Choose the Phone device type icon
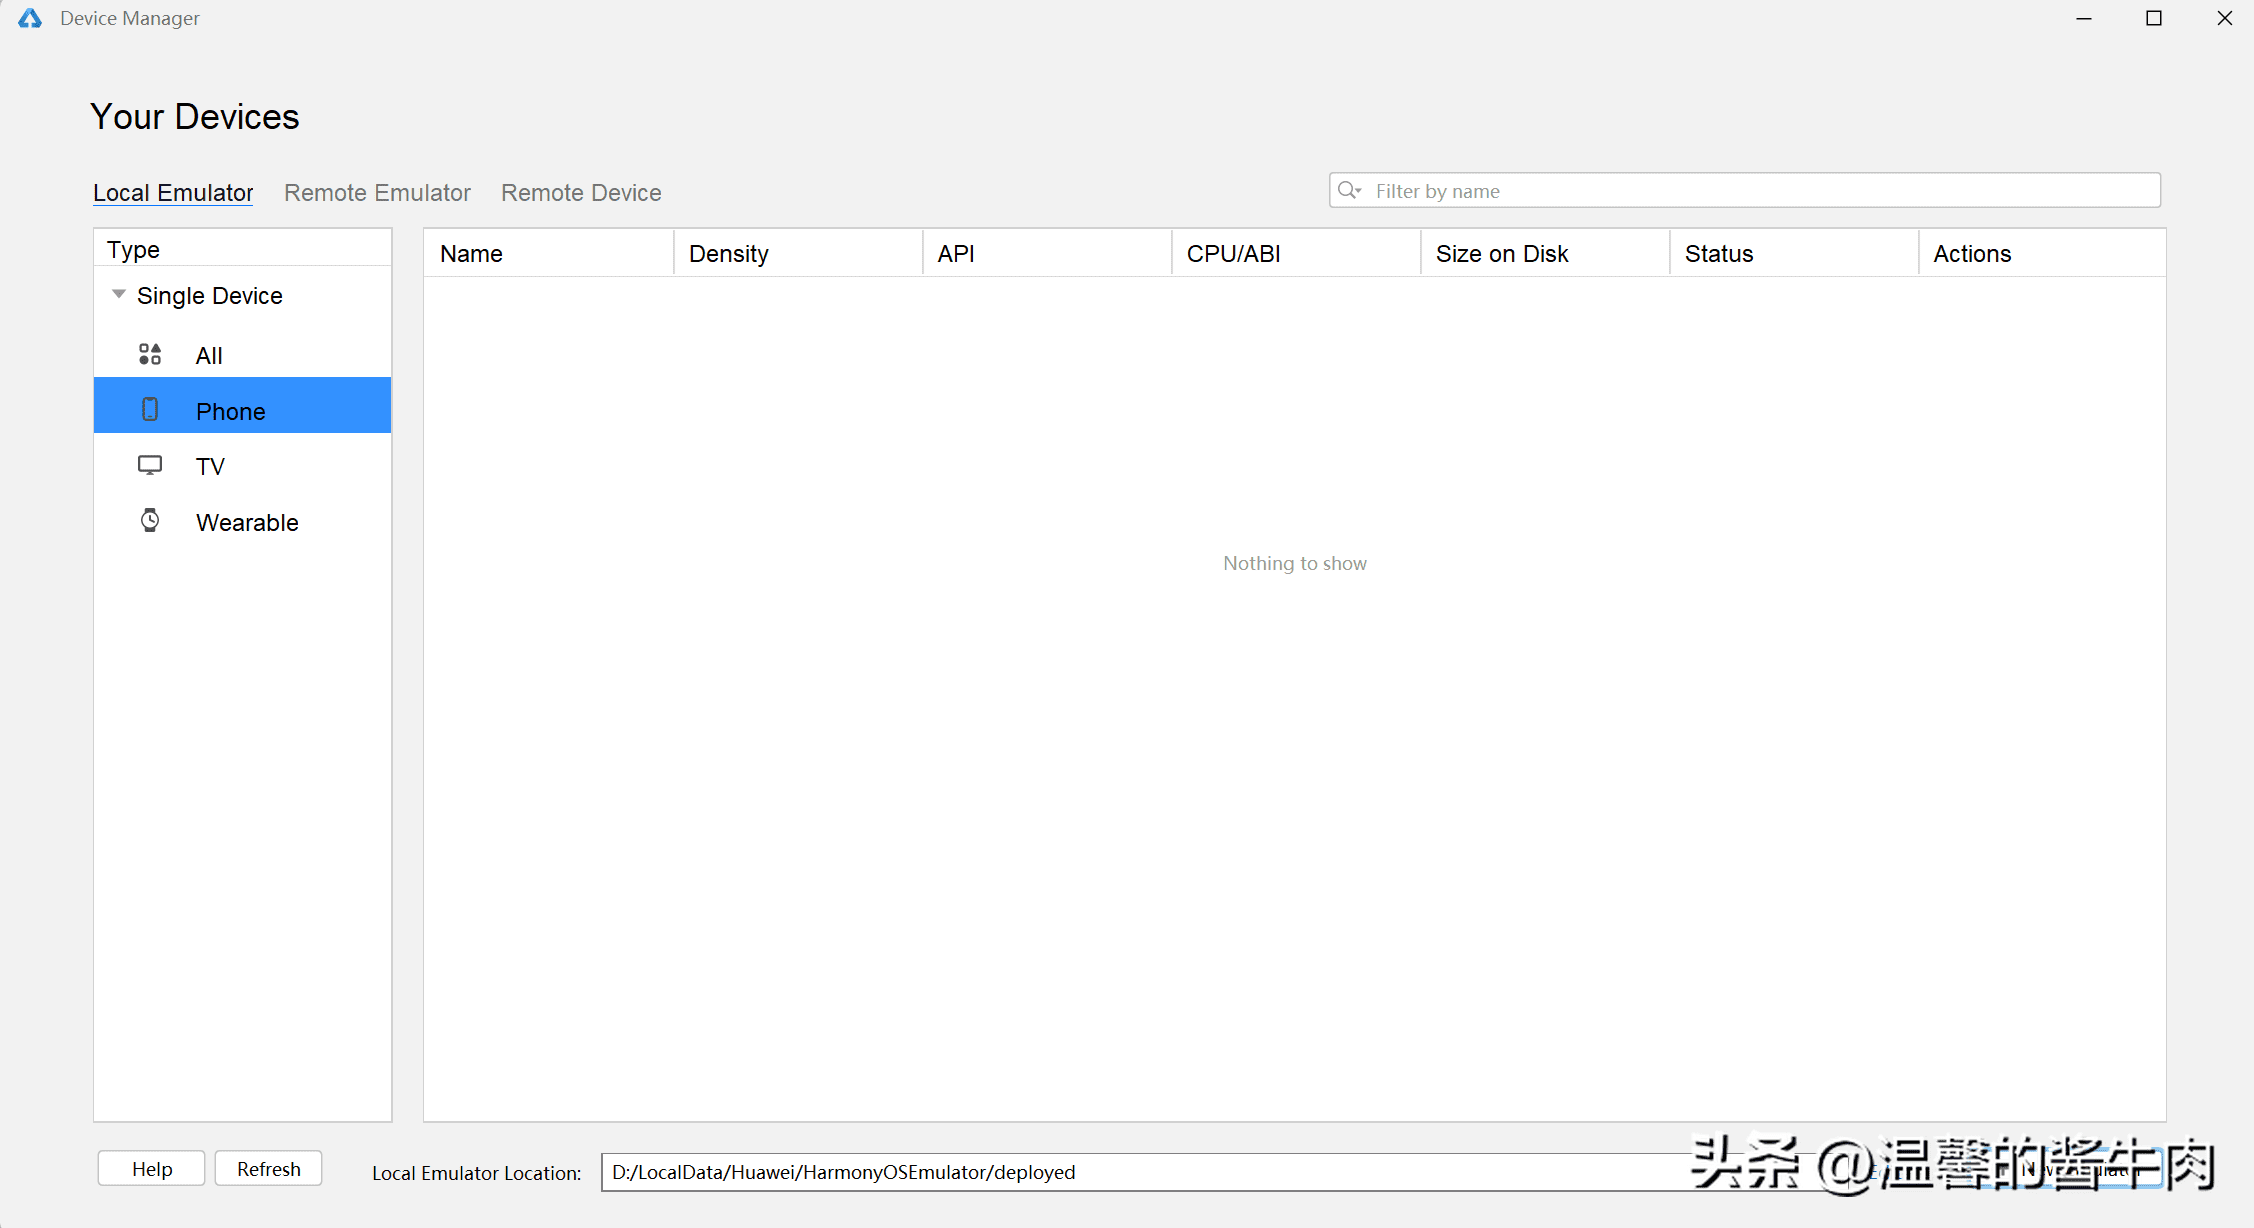The width and height of the screenshot is (2254, 1228). click(150, 410)
